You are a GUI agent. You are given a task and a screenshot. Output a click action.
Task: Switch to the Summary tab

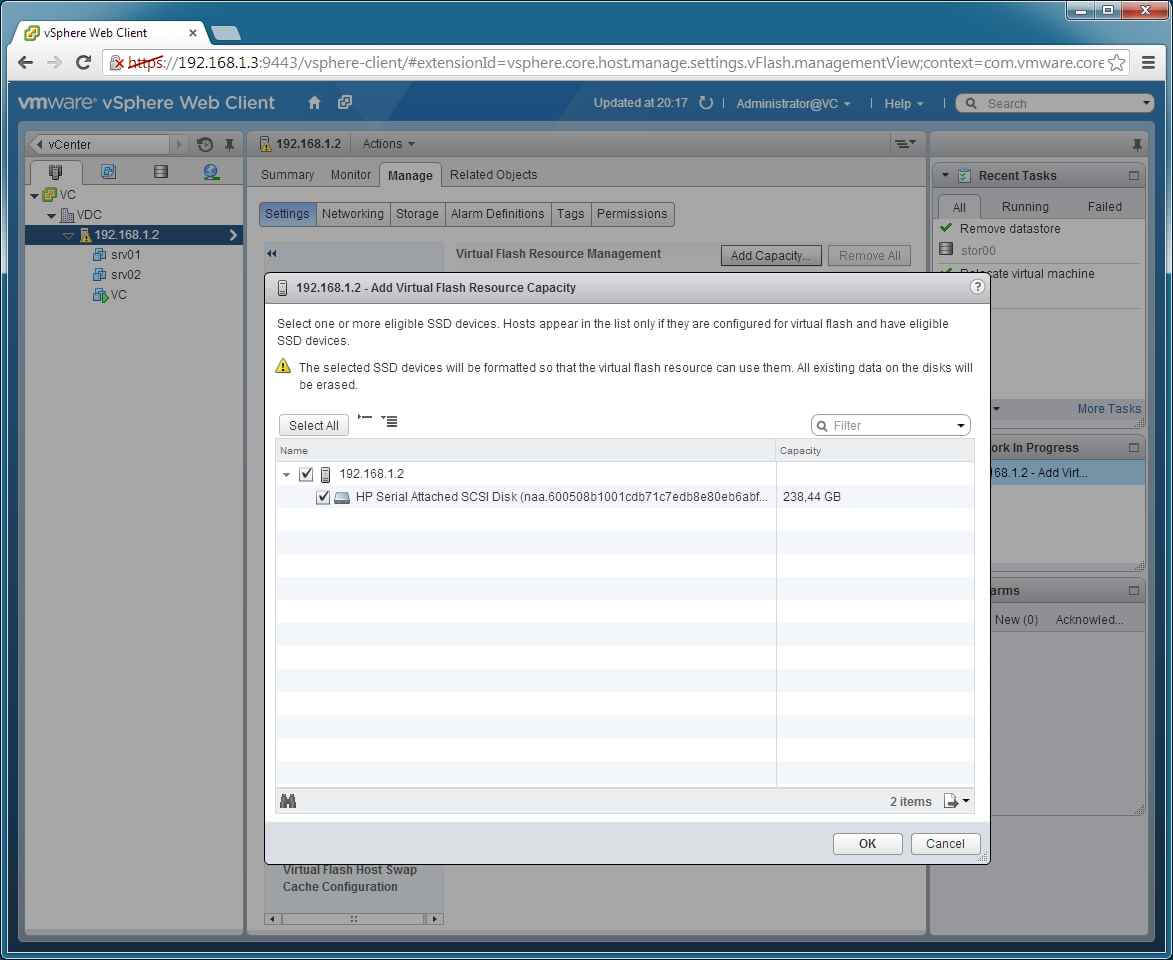pos(287,174)
